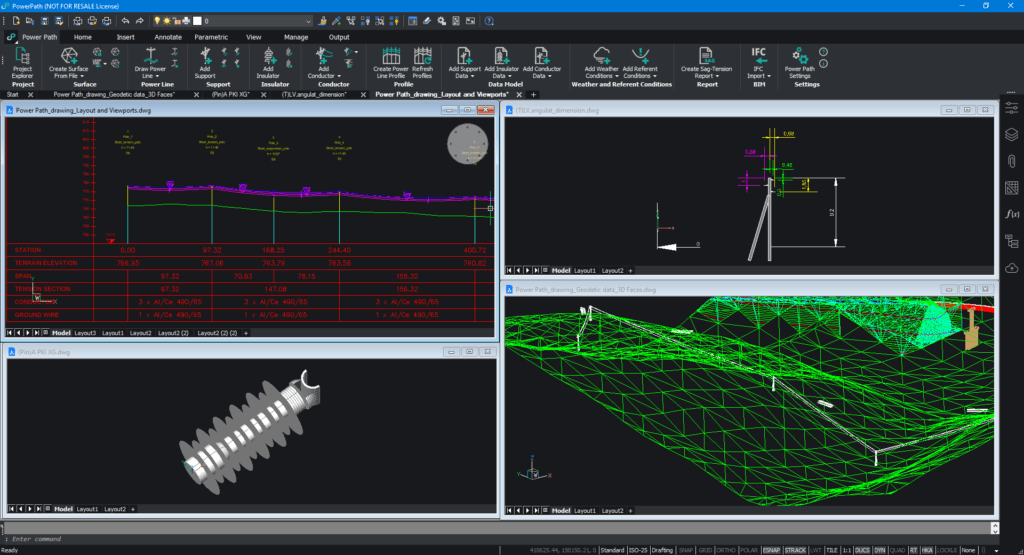Click the attachments paperclip icon in sidebar

pyautogui.click(x=1012, y=161)
